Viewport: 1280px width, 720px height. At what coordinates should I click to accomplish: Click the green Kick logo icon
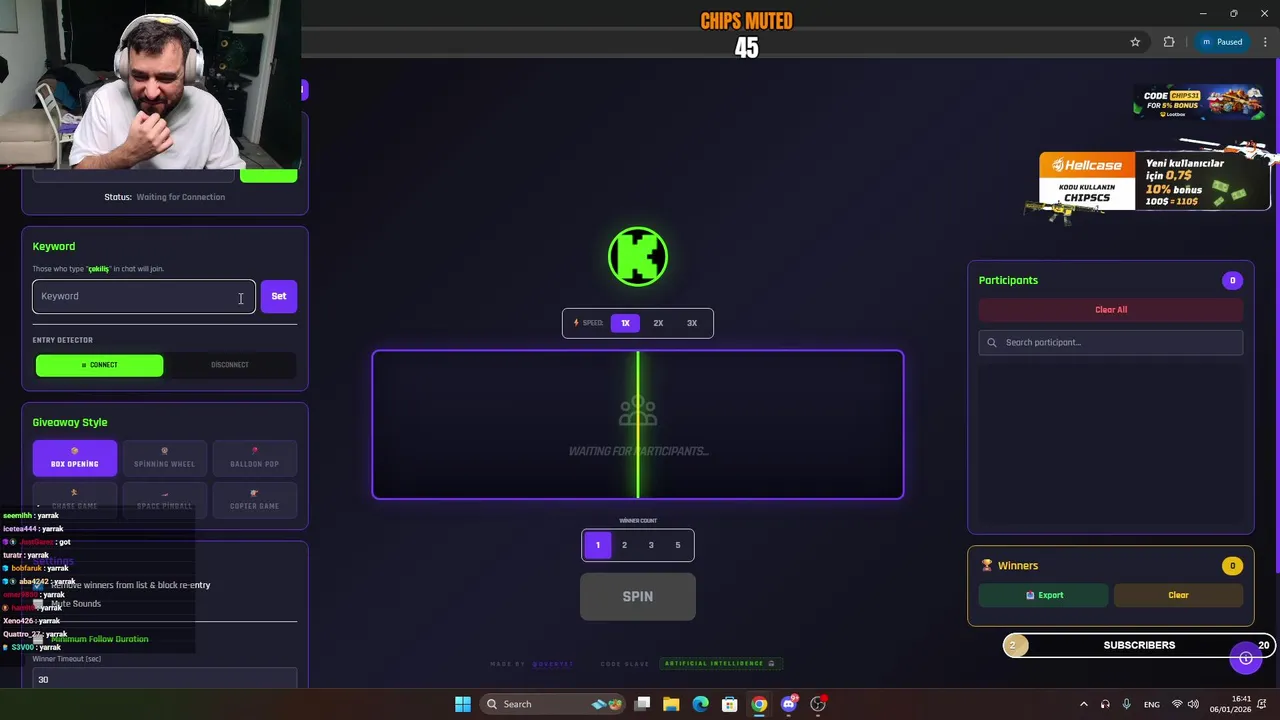(x=638, y=257)
